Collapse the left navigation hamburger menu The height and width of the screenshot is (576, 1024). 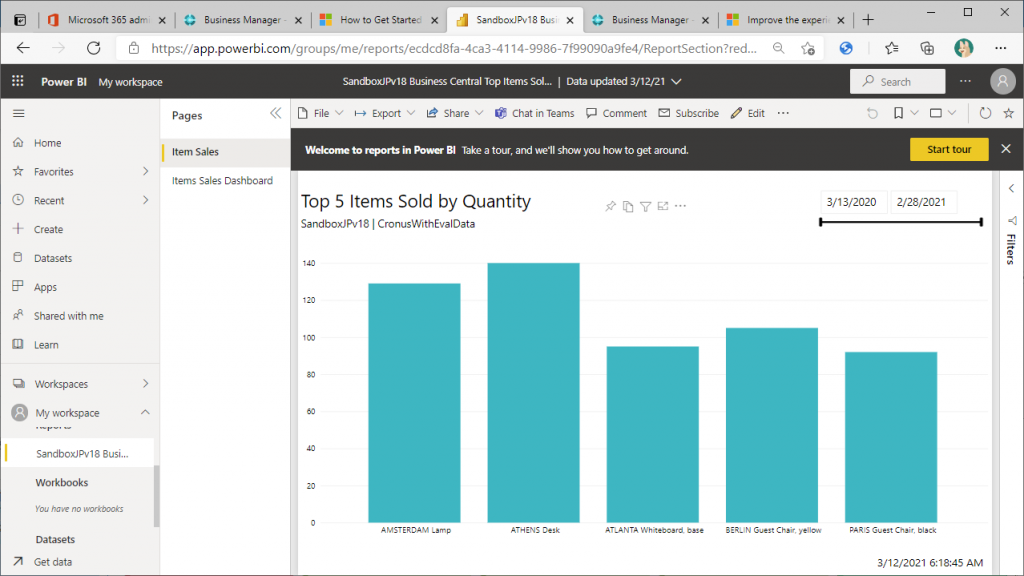pyautogui.click(x=19, y=114)
